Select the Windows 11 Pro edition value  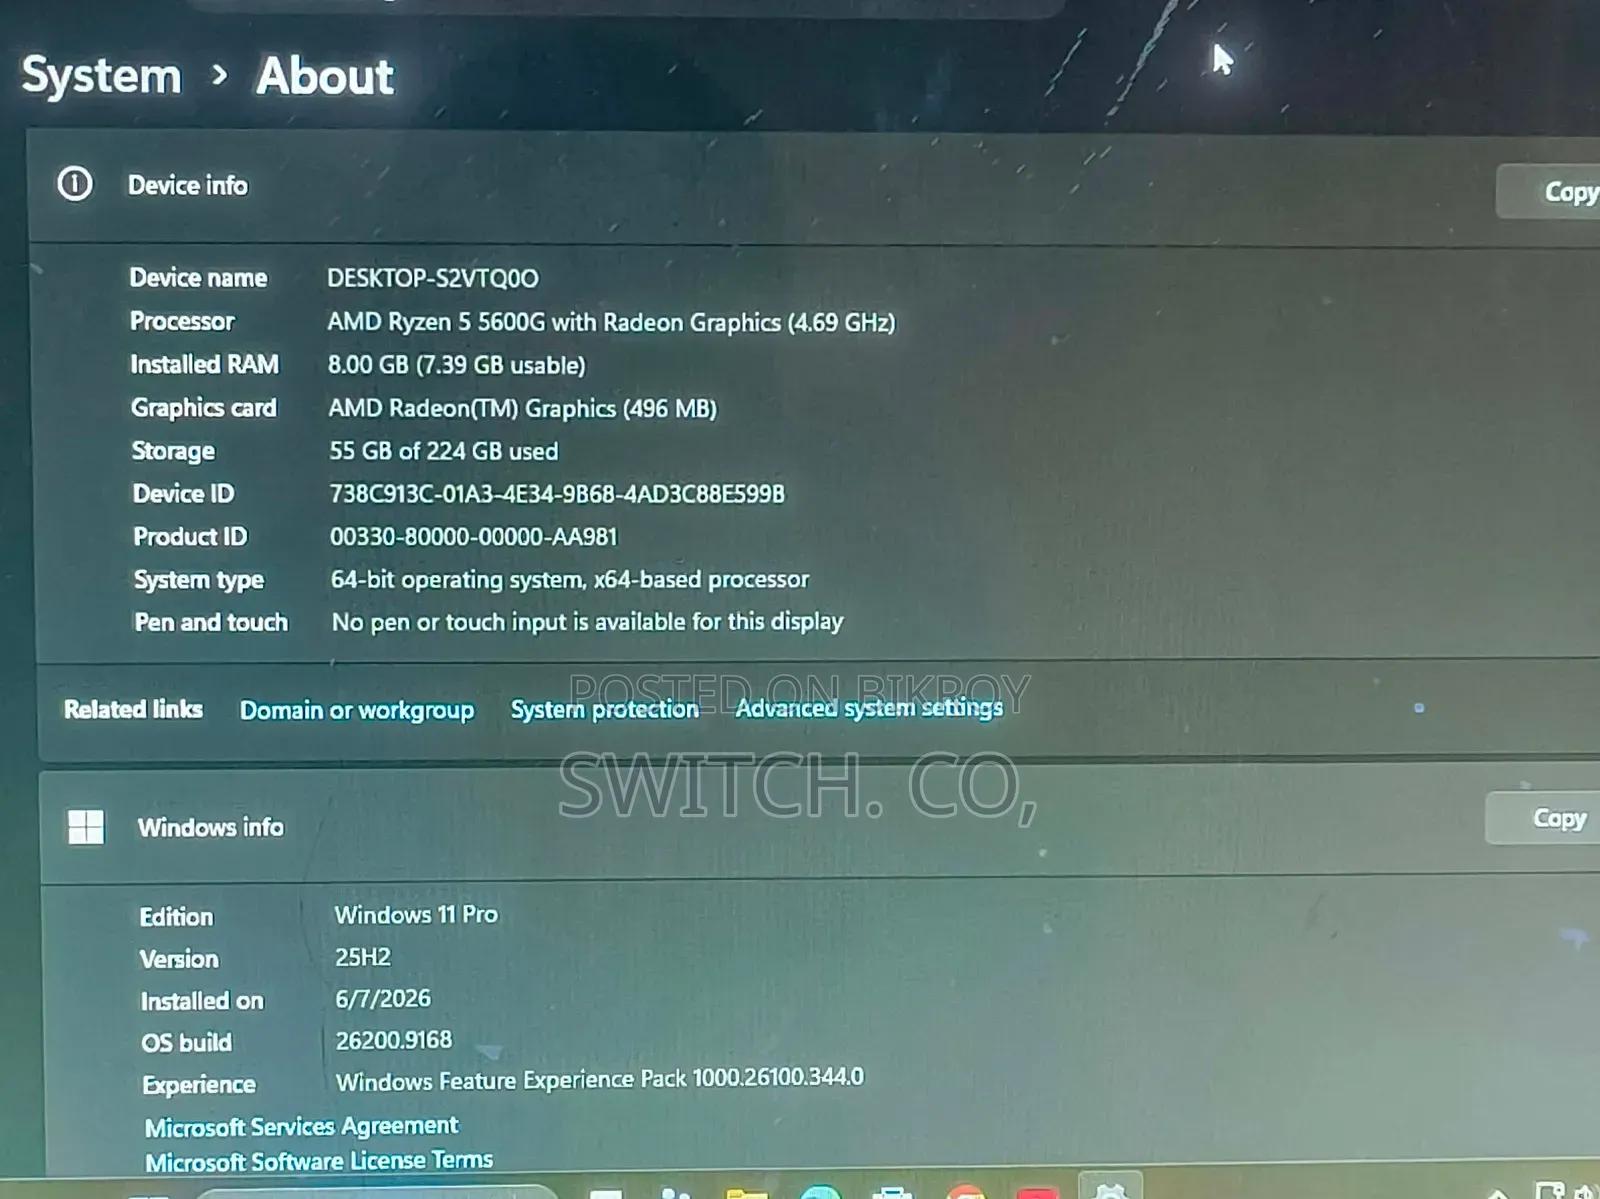[416, 915]
